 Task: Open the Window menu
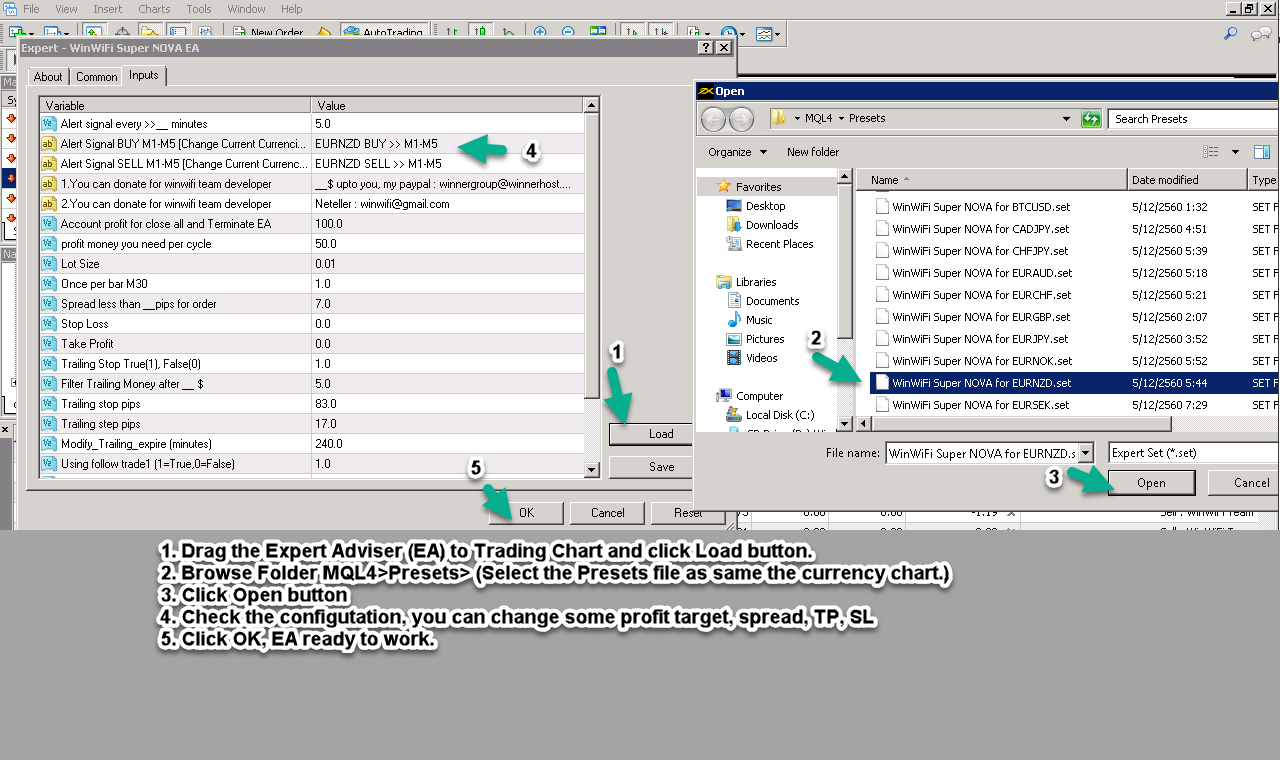click(x=246, y=9)
